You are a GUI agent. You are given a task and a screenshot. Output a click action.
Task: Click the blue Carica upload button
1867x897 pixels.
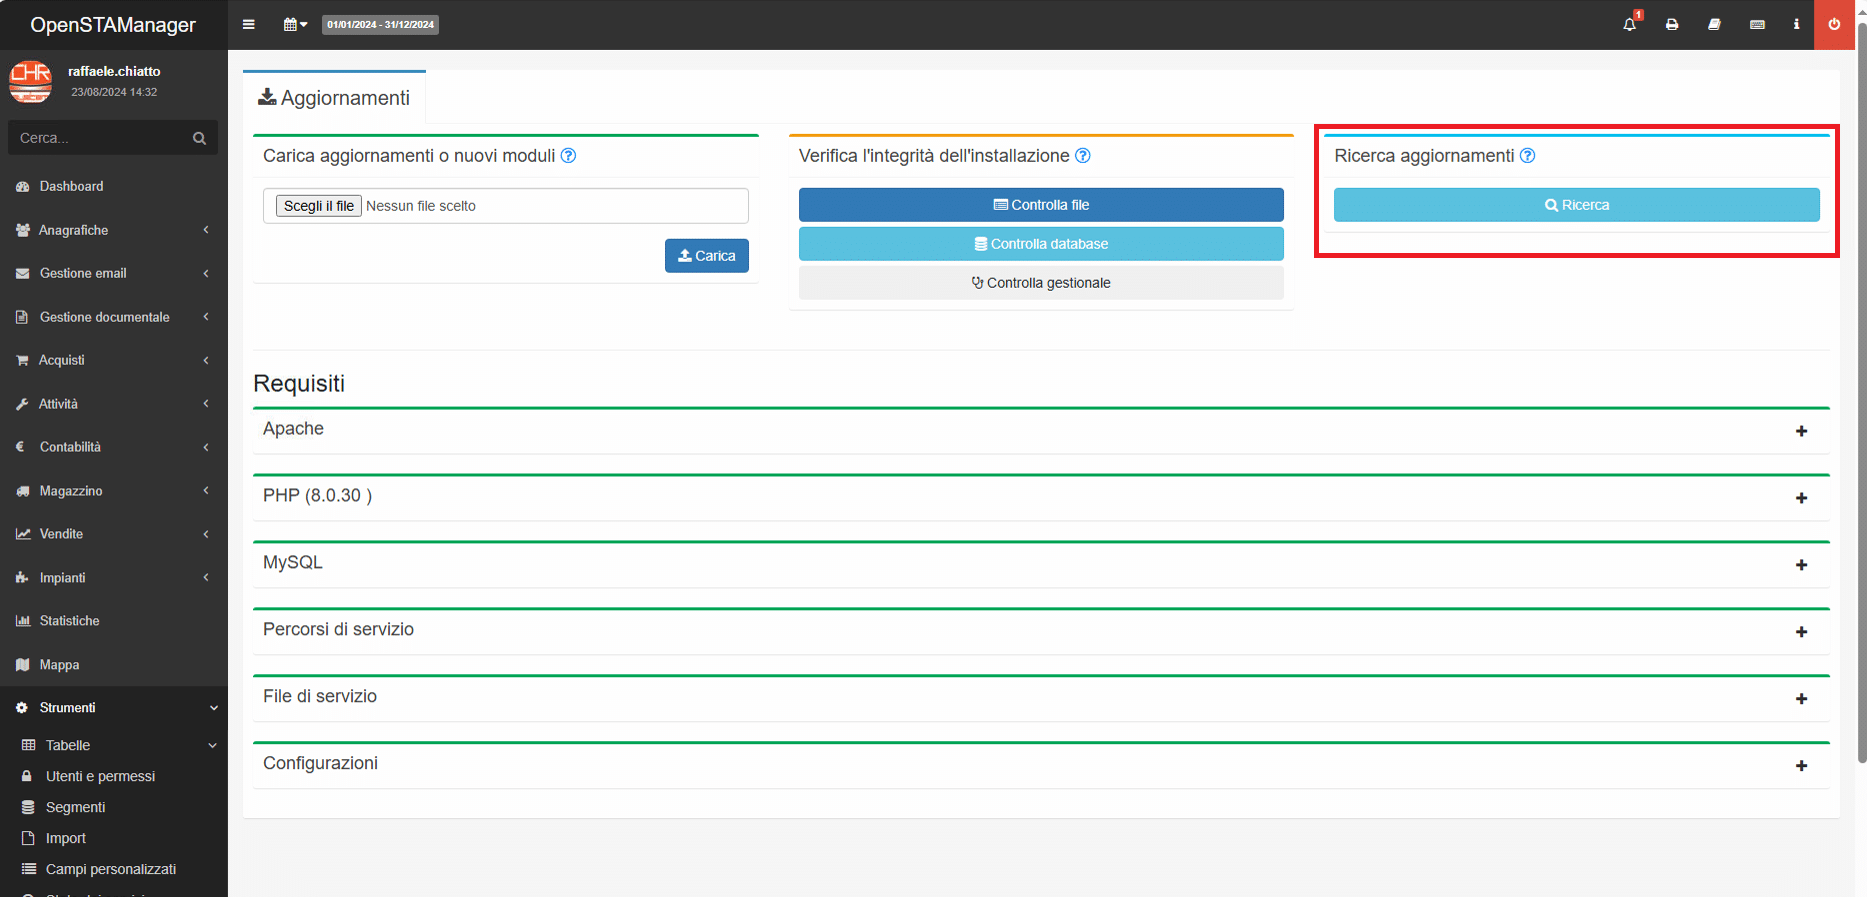pyautogui.click(x=707, y=256)
